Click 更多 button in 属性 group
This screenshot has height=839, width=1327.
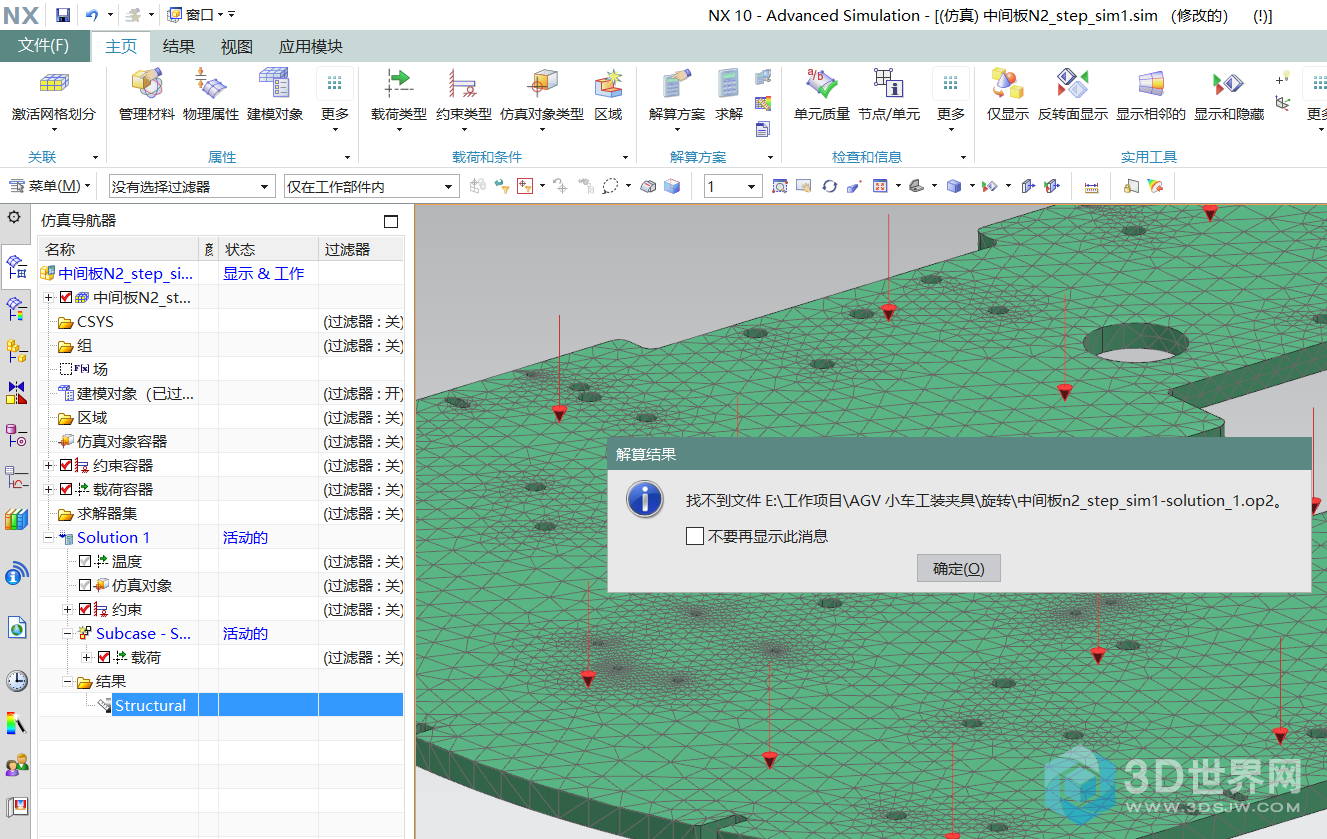tap(335, 101)
